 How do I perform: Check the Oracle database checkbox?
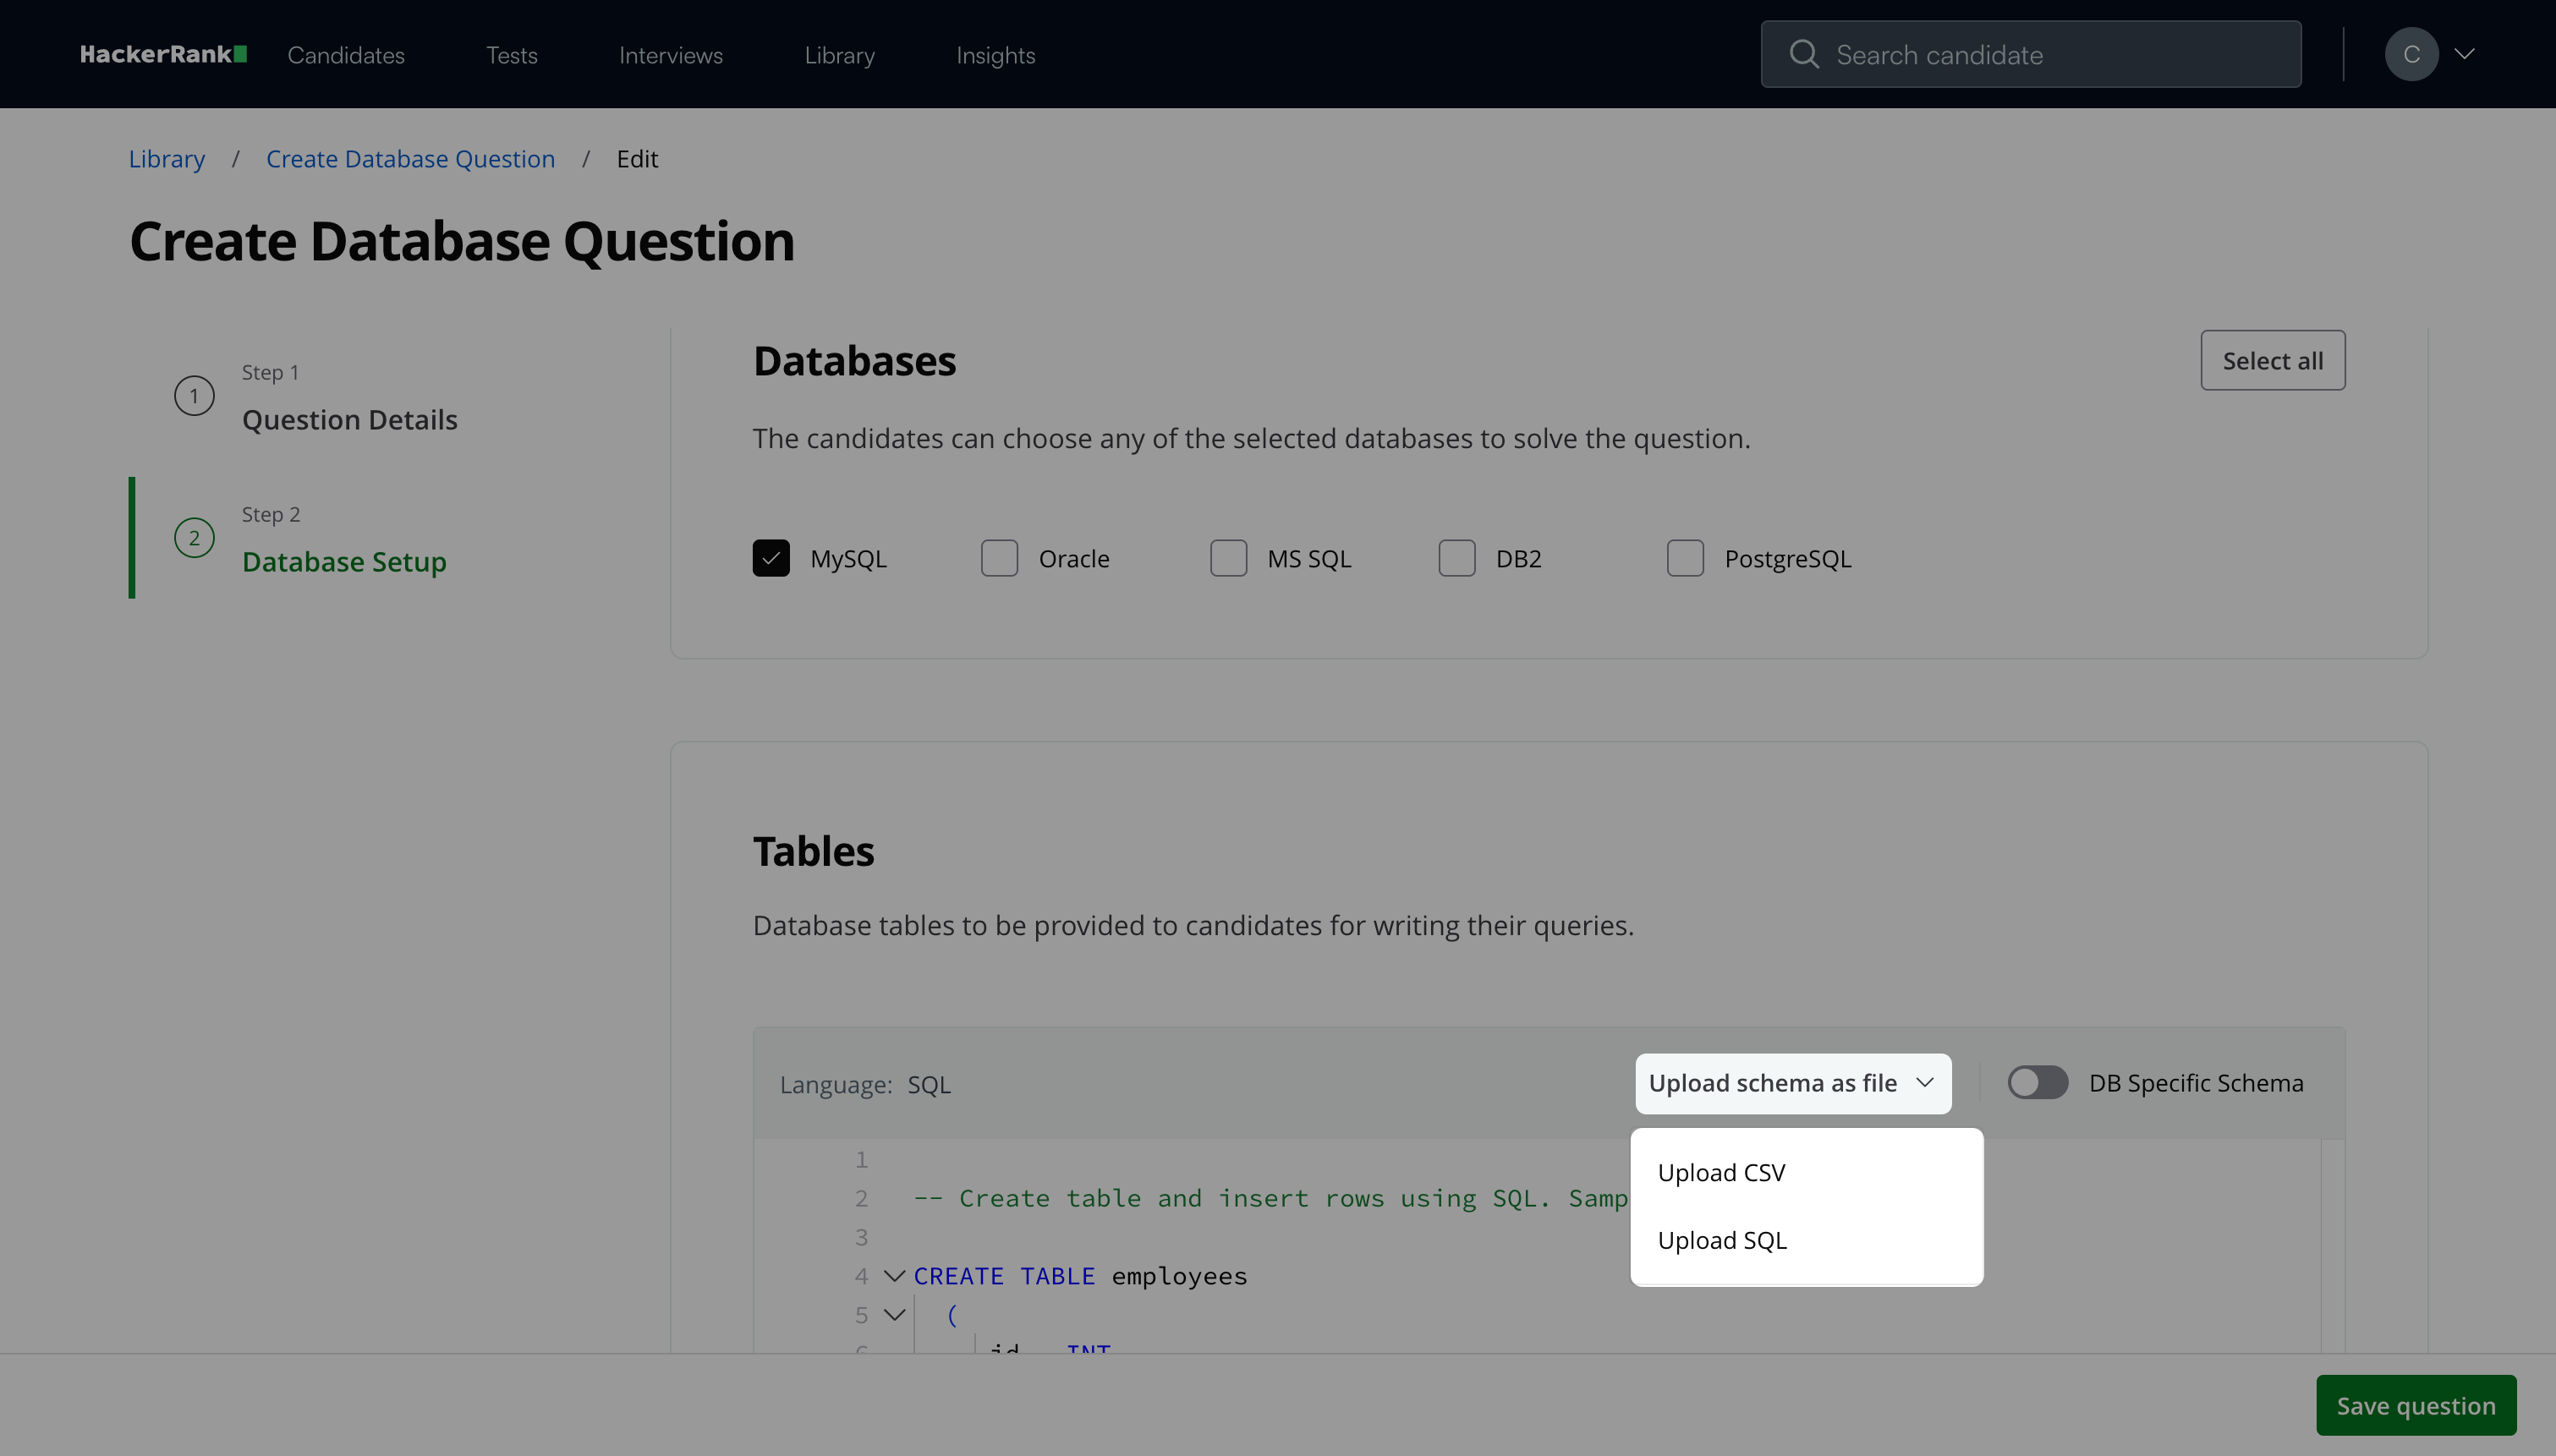point(999,558)
